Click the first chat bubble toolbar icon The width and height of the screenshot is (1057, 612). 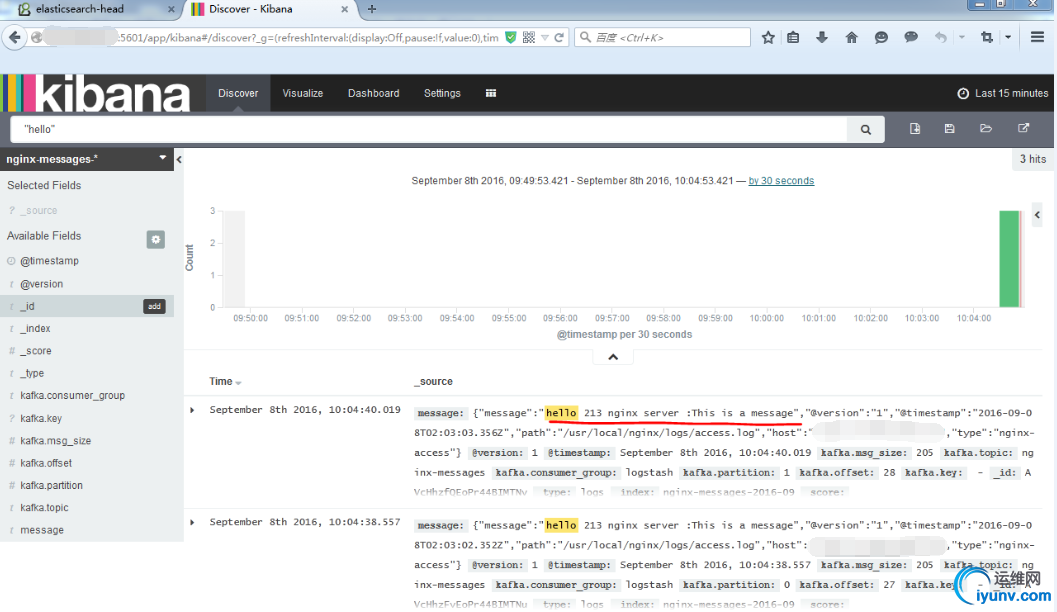[x=881, y=38]
